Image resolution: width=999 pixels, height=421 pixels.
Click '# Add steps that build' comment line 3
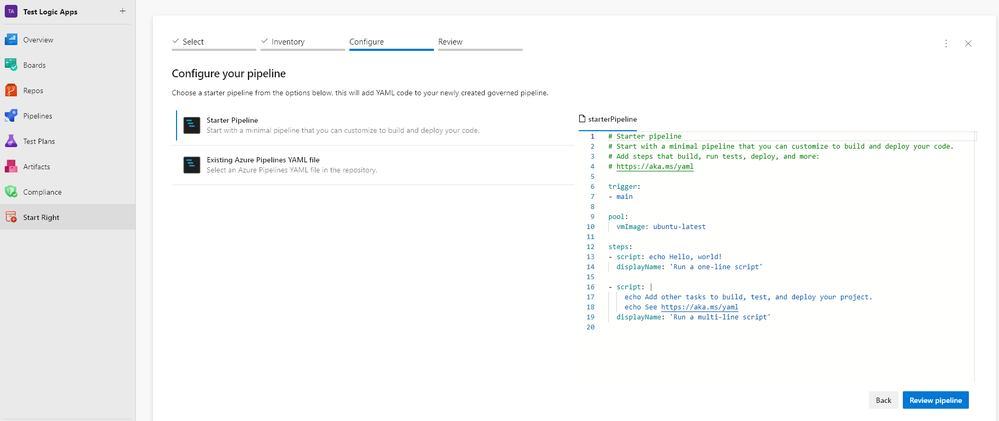pos(714,157)
